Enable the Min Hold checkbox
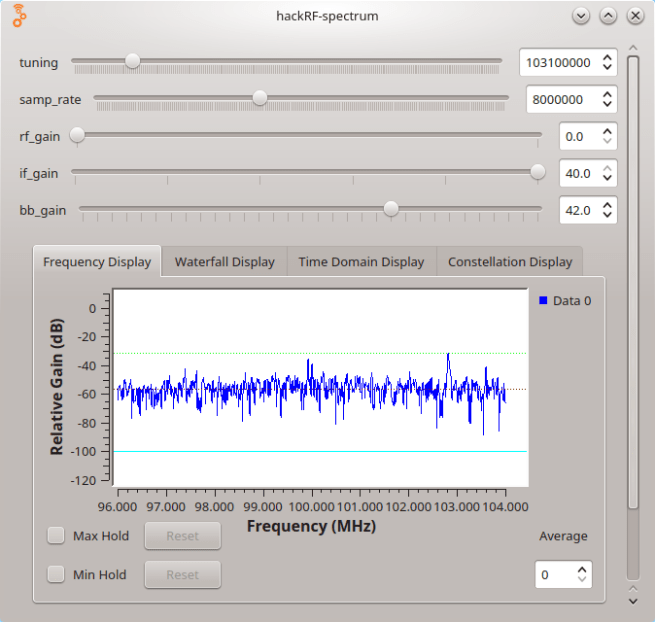Viewport: 655px width, 622px height. 57,575
